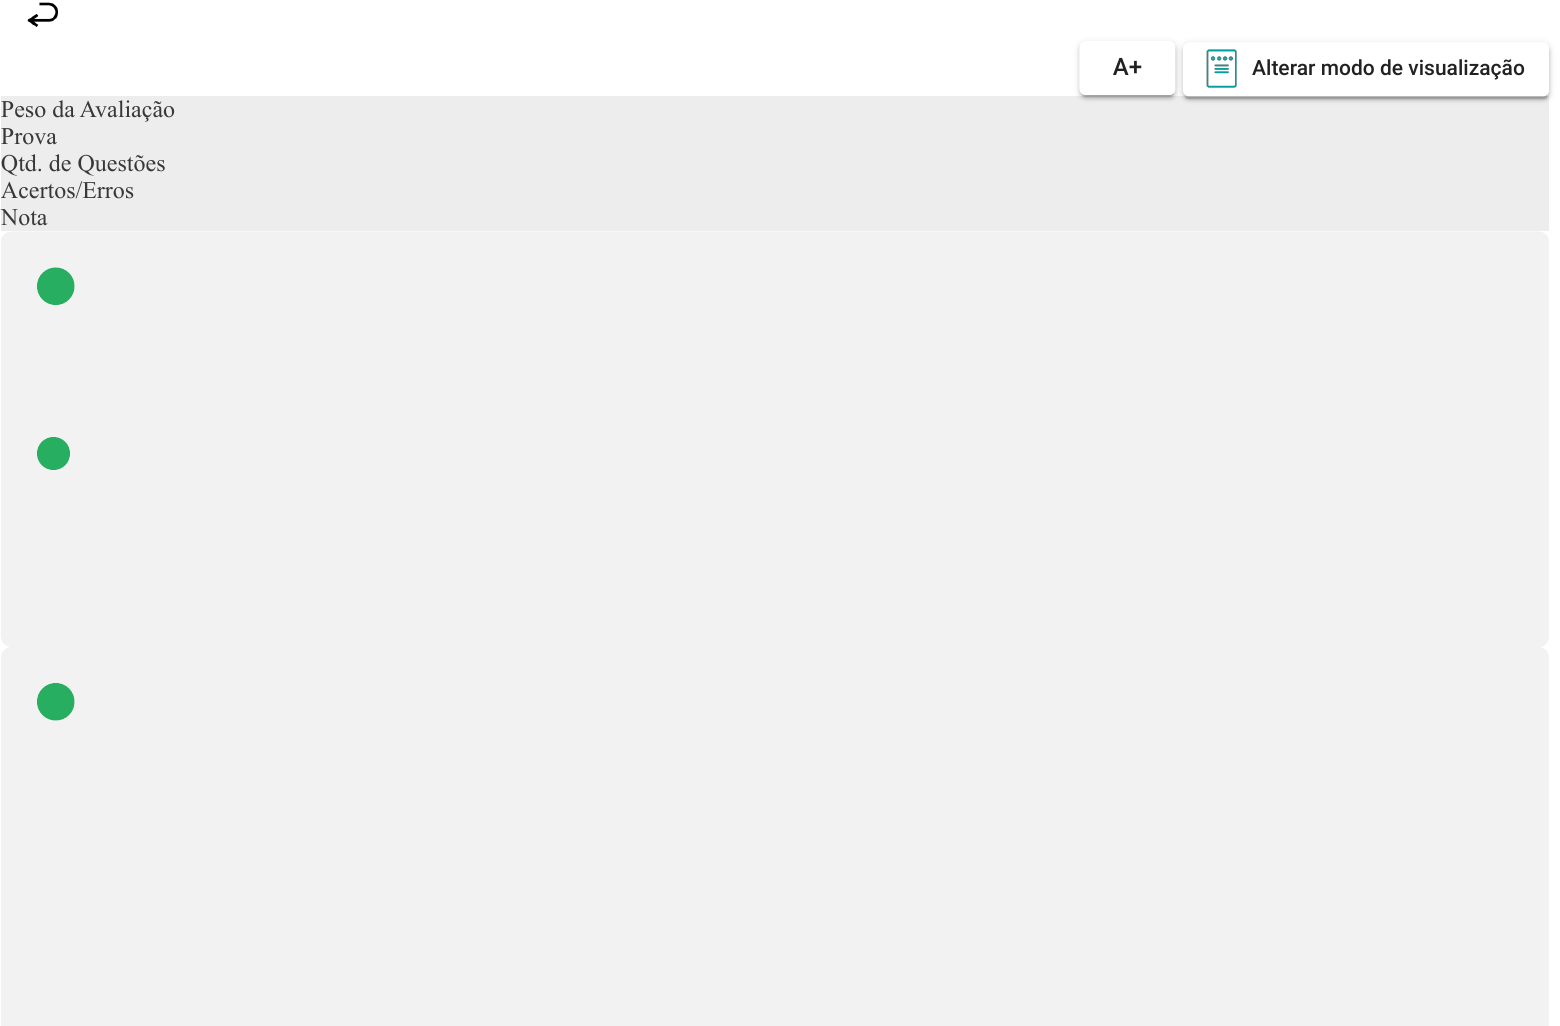Click the first green status circle

[56, 287]
